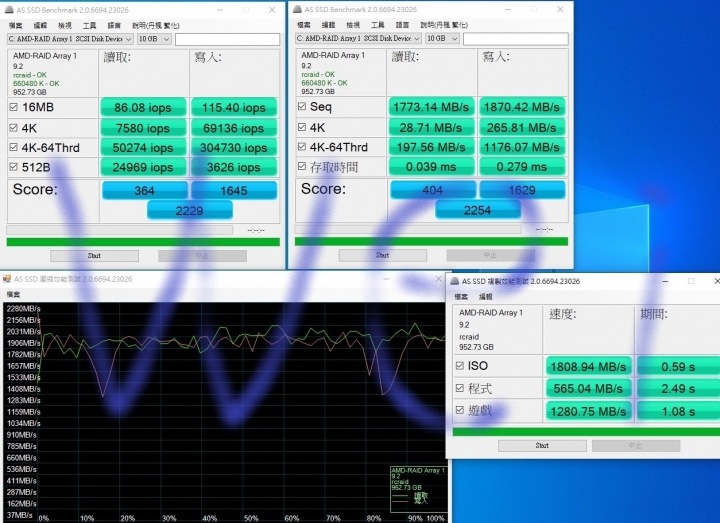Image resolution: width=720 pixels, height=523 pixels.
Task: Click the 304730 iops result
Action: coord(234,148)
